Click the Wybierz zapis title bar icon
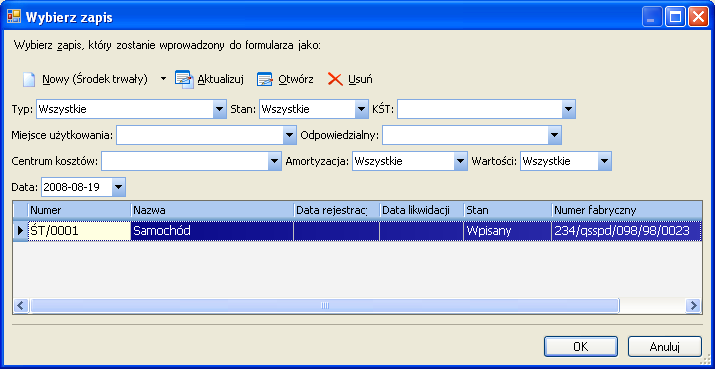The height and width of the screenshot is (369, 715). [x=14, y=17]
